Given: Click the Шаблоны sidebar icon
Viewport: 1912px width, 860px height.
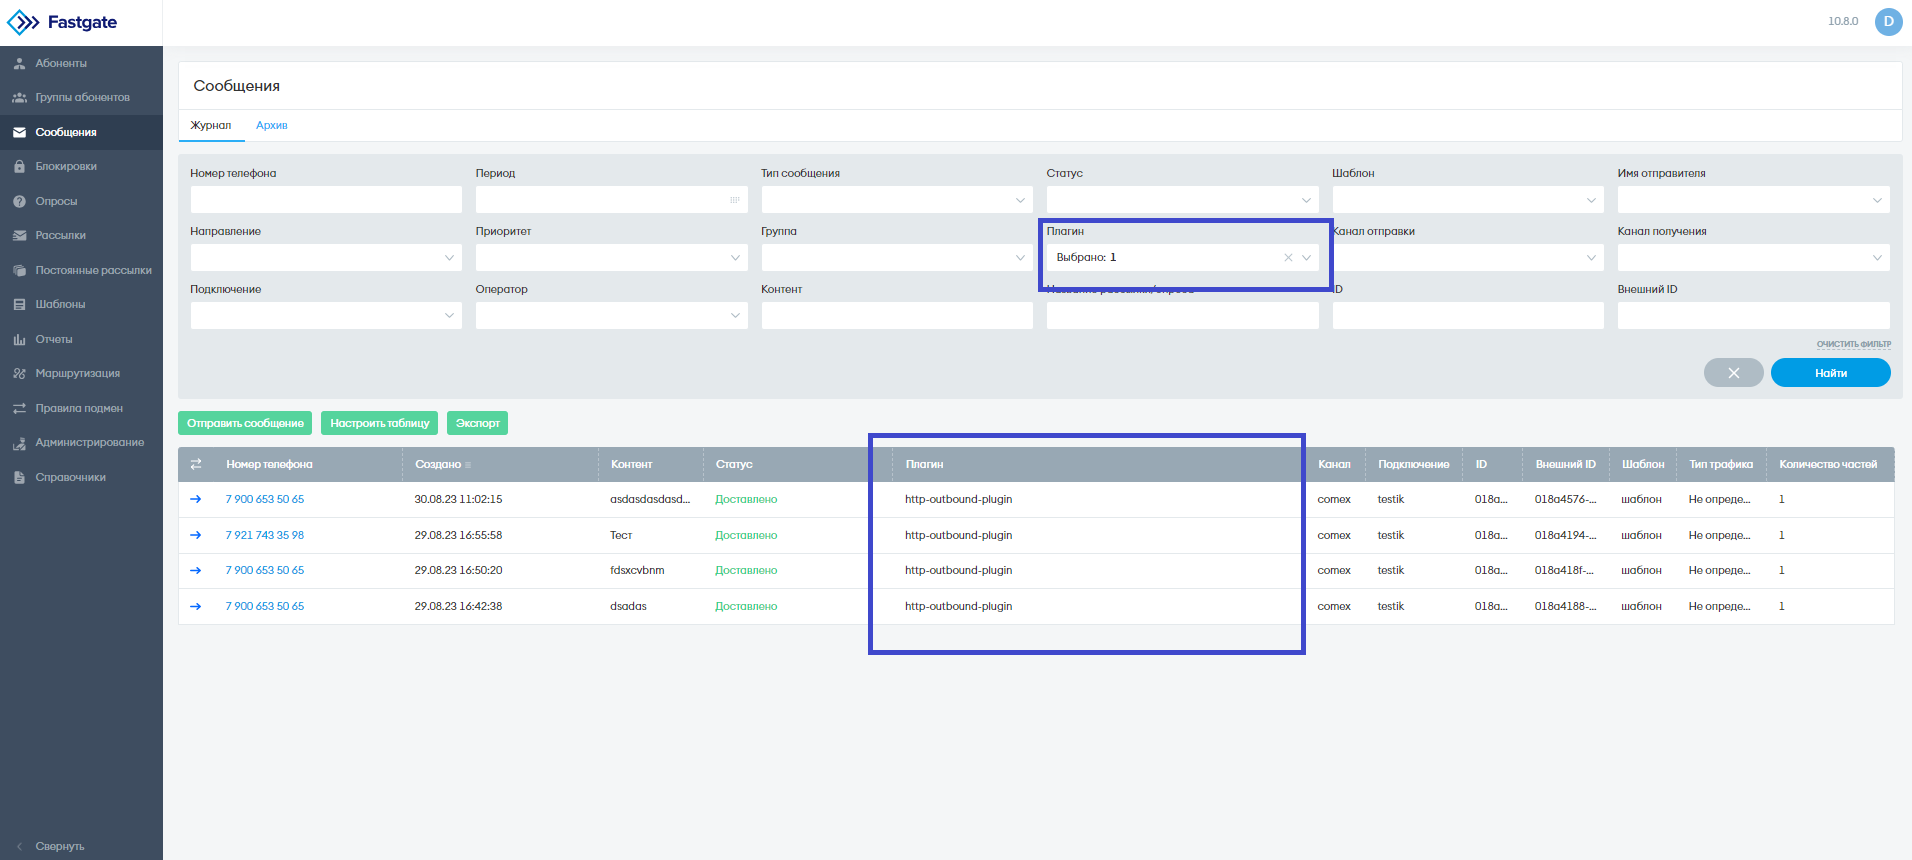Looking at the screenshot, I should point(19,304).
